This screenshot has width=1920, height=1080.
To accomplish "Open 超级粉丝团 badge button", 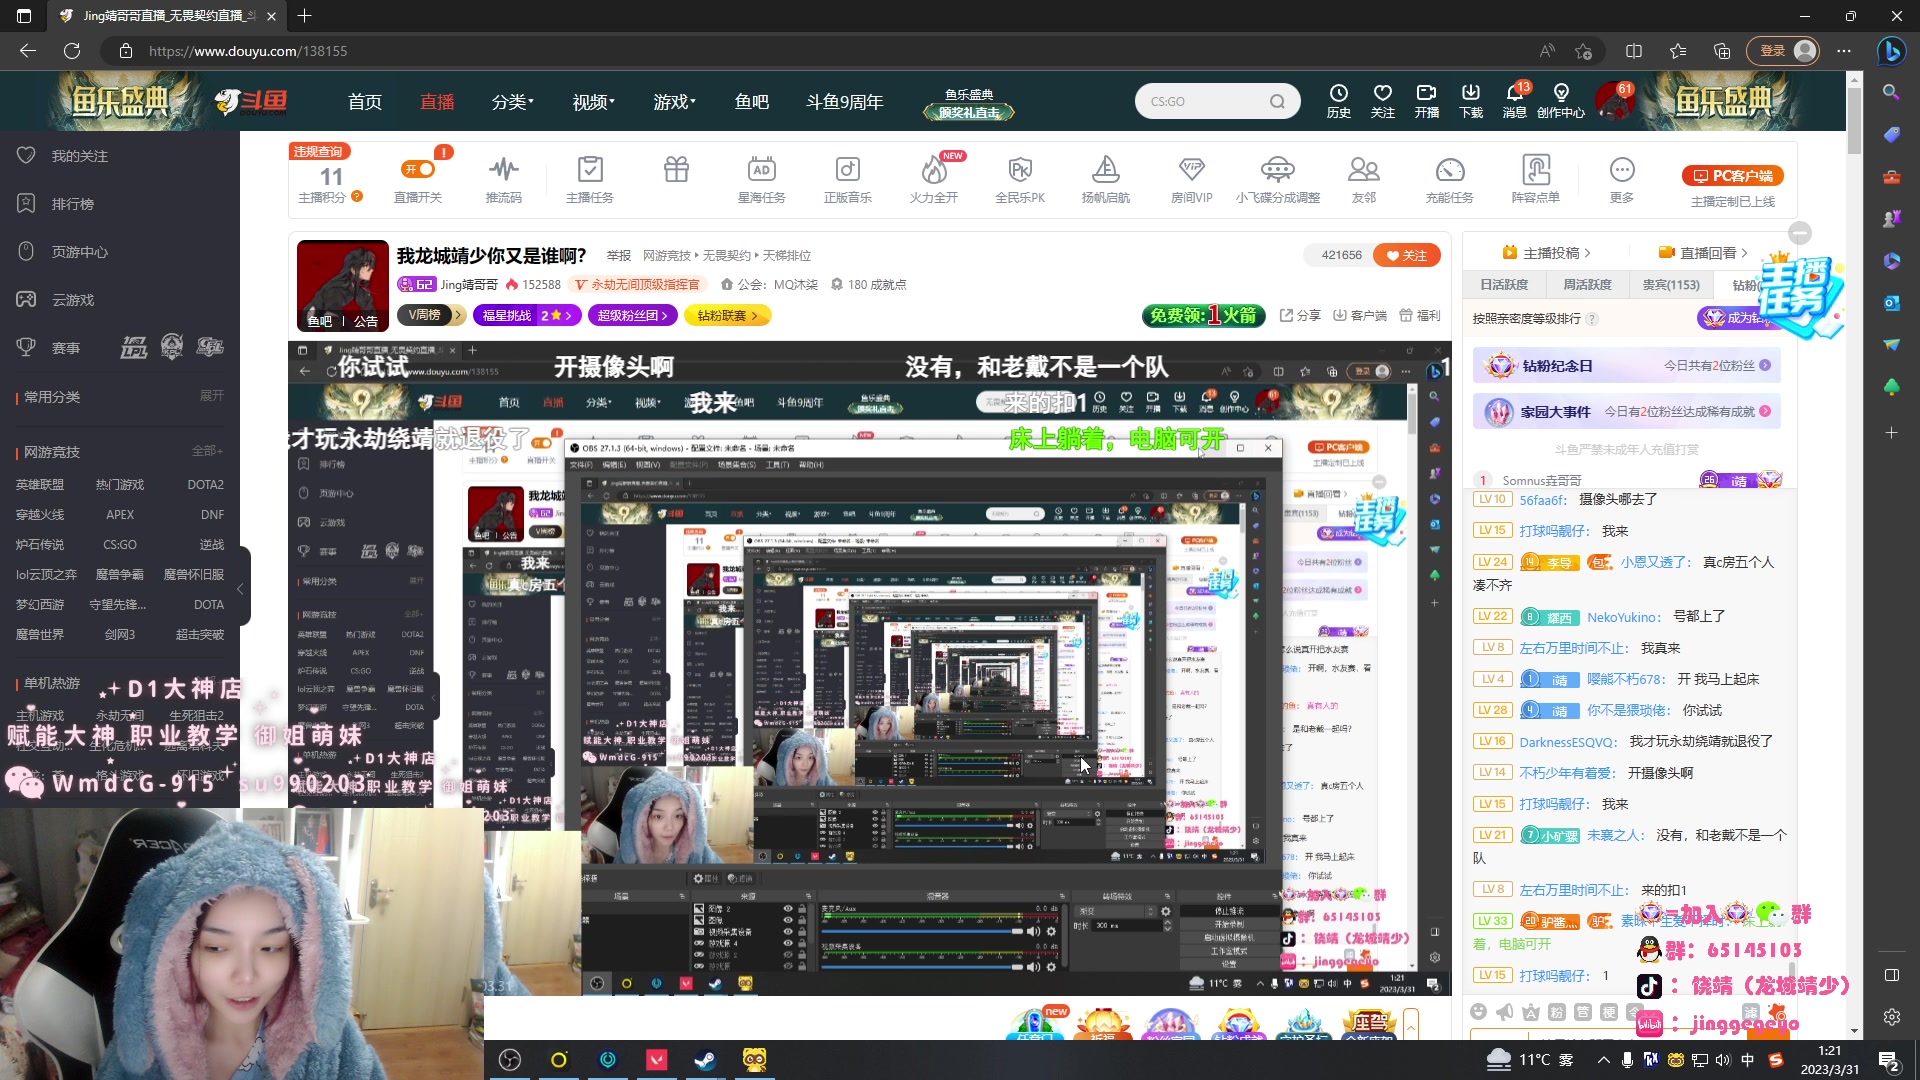I will coord(632,316).
